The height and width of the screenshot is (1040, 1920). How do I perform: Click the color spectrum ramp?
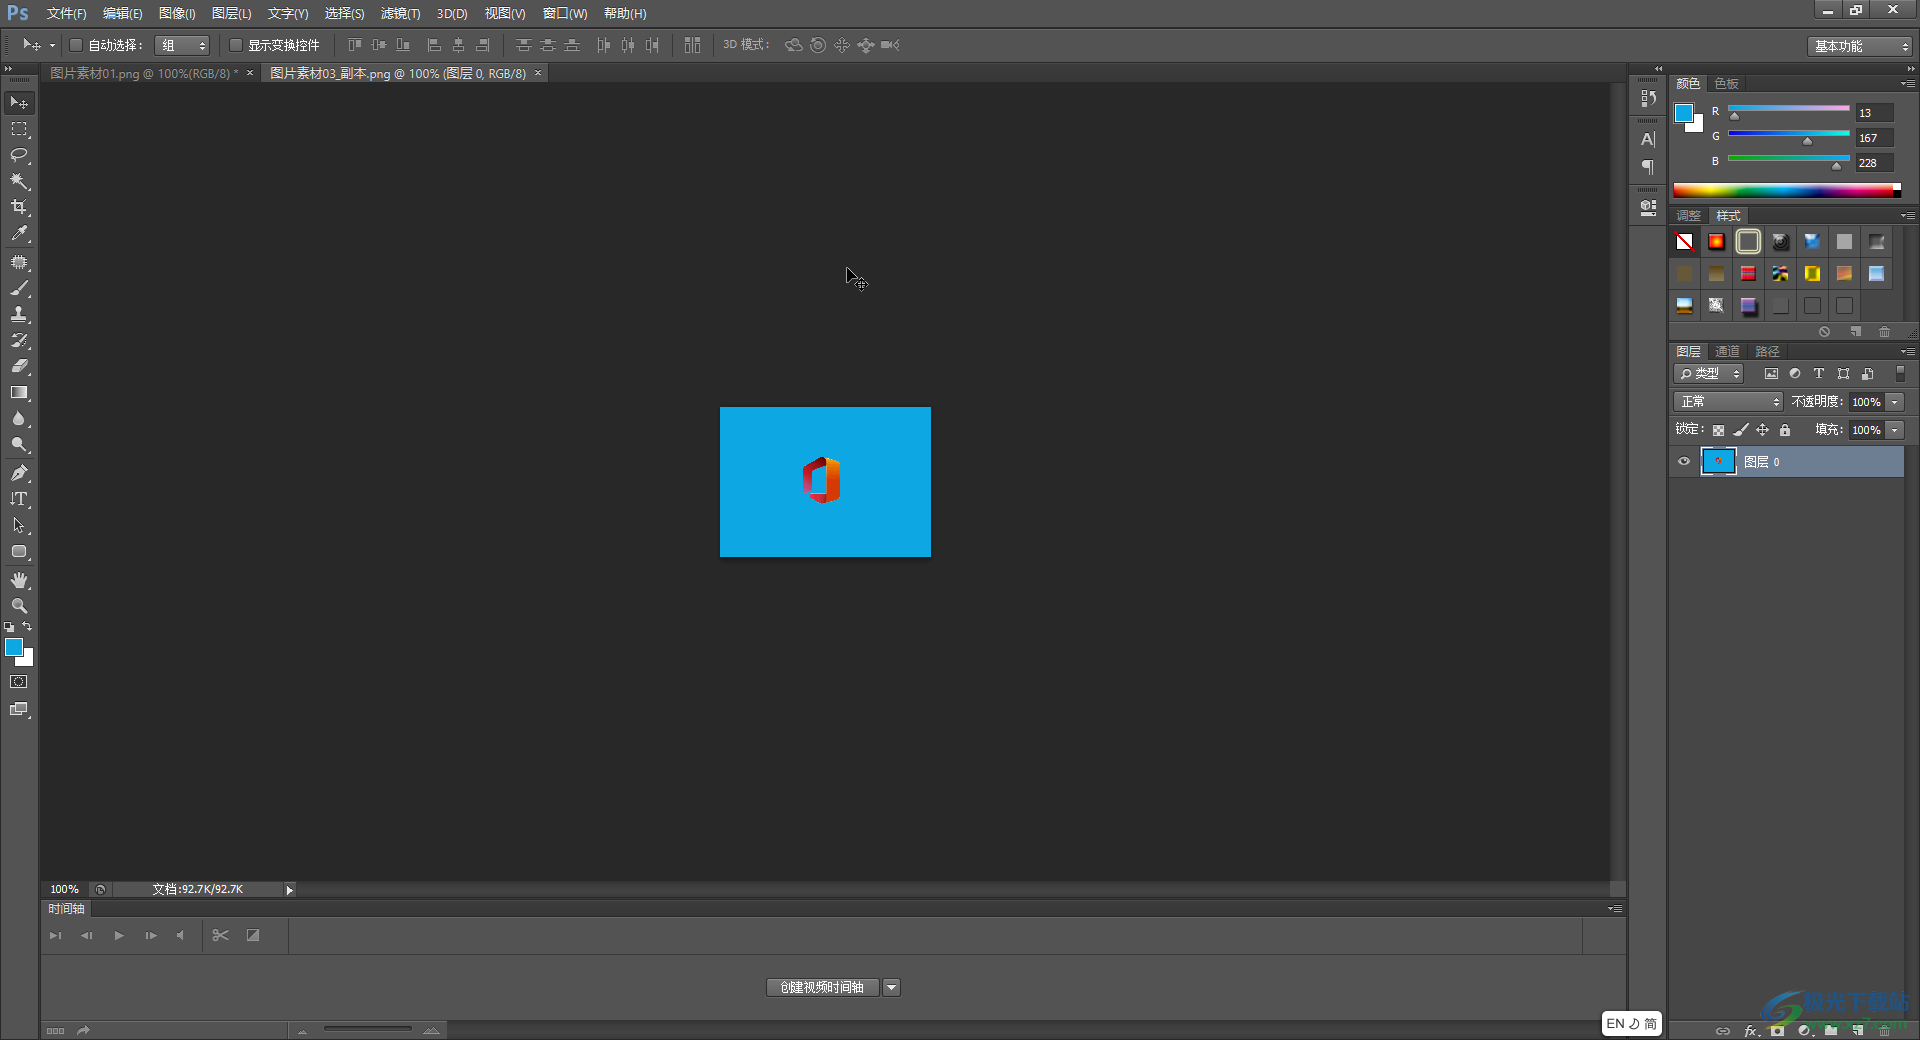pos(1787,190)
